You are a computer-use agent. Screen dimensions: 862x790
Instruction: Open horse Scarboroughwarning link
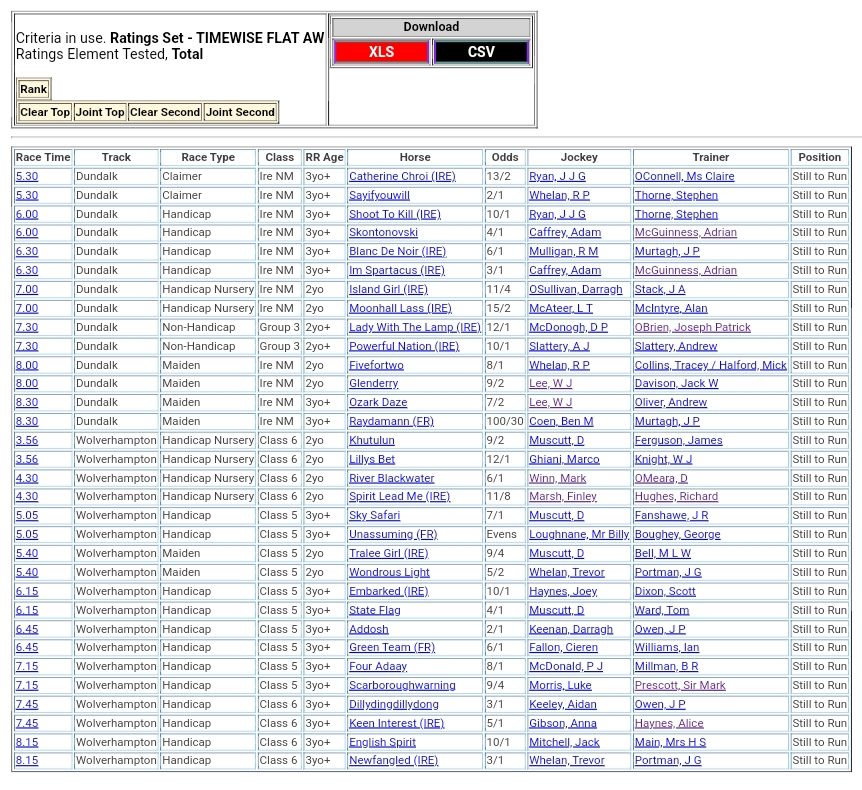click(x=402, y=686)
